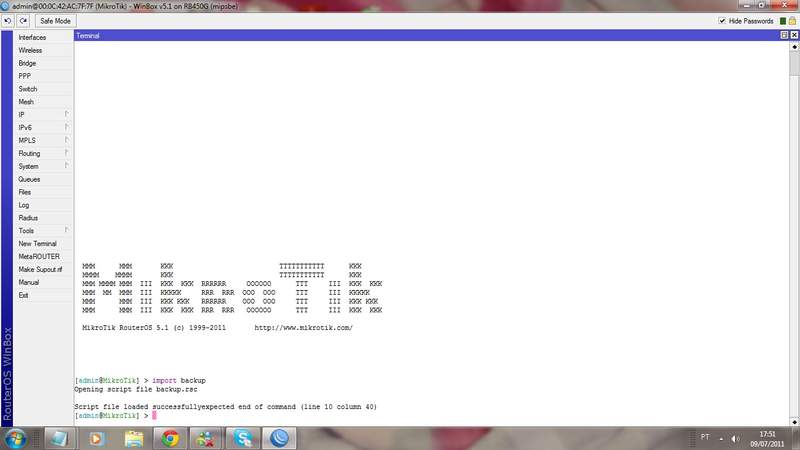Open Windows Media Player from taskbar
Screen dimensions: 800x450
pyautogui.click(x=96, y=439)
